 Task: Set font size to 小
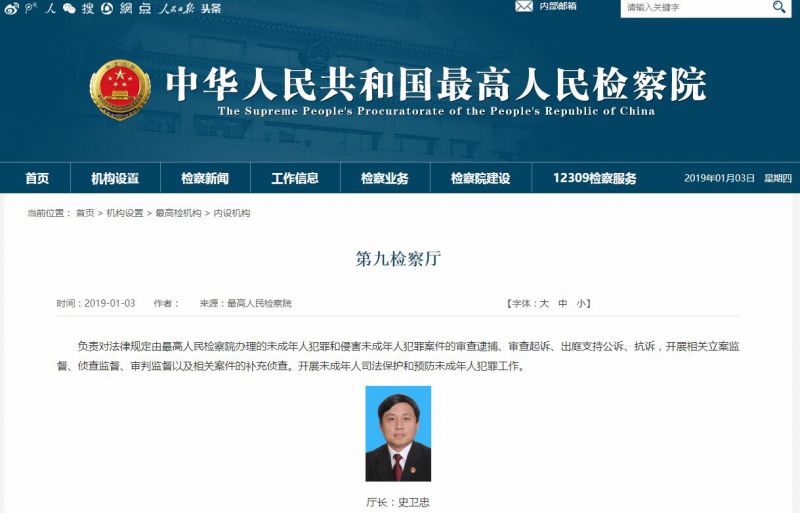tap(581, 303)
